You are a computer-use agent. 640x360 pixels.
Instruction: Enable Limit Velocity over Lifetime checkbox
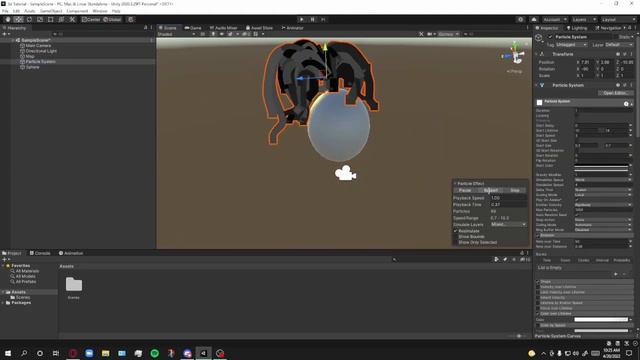tap(538, 292)
